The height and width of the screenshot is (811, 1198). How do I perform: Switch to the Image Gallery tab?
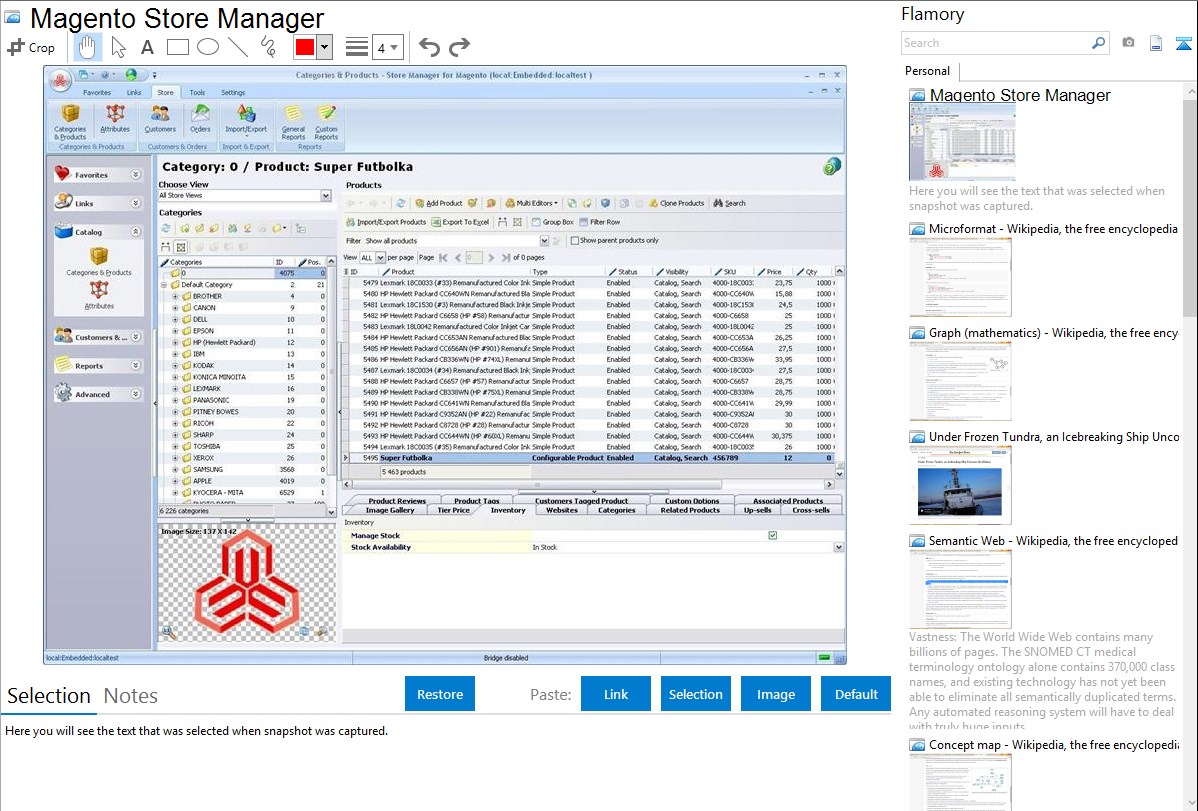[x=390, y=511]
